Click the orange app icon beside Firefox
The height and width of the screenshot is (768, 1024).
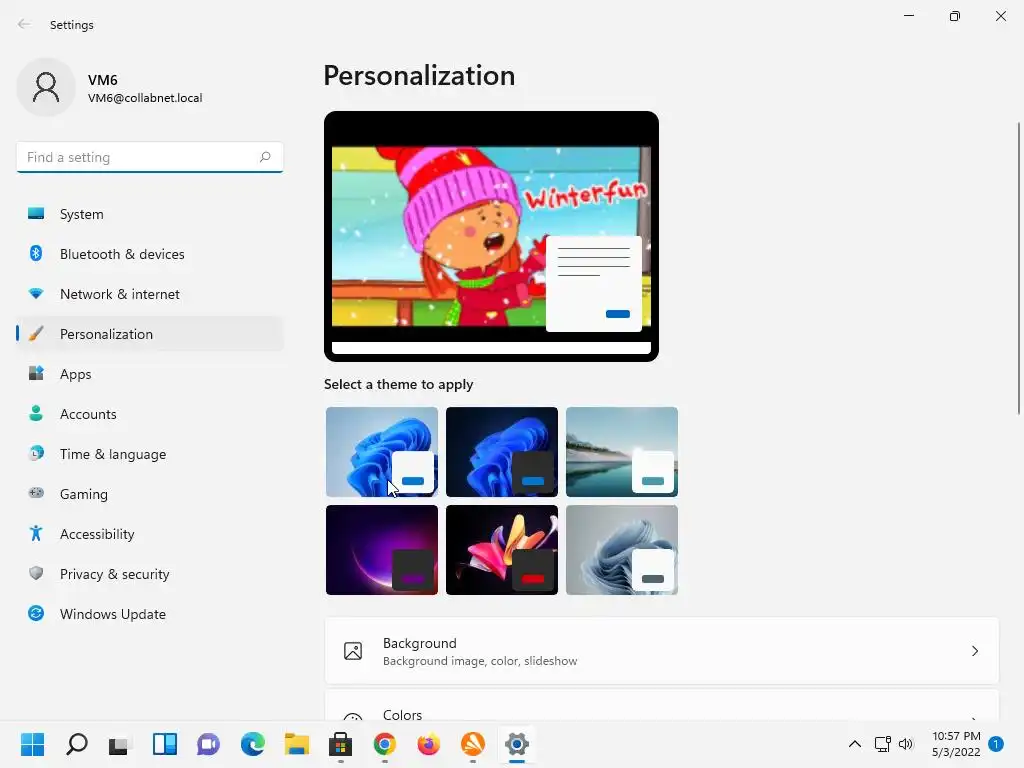coord(473,744)
